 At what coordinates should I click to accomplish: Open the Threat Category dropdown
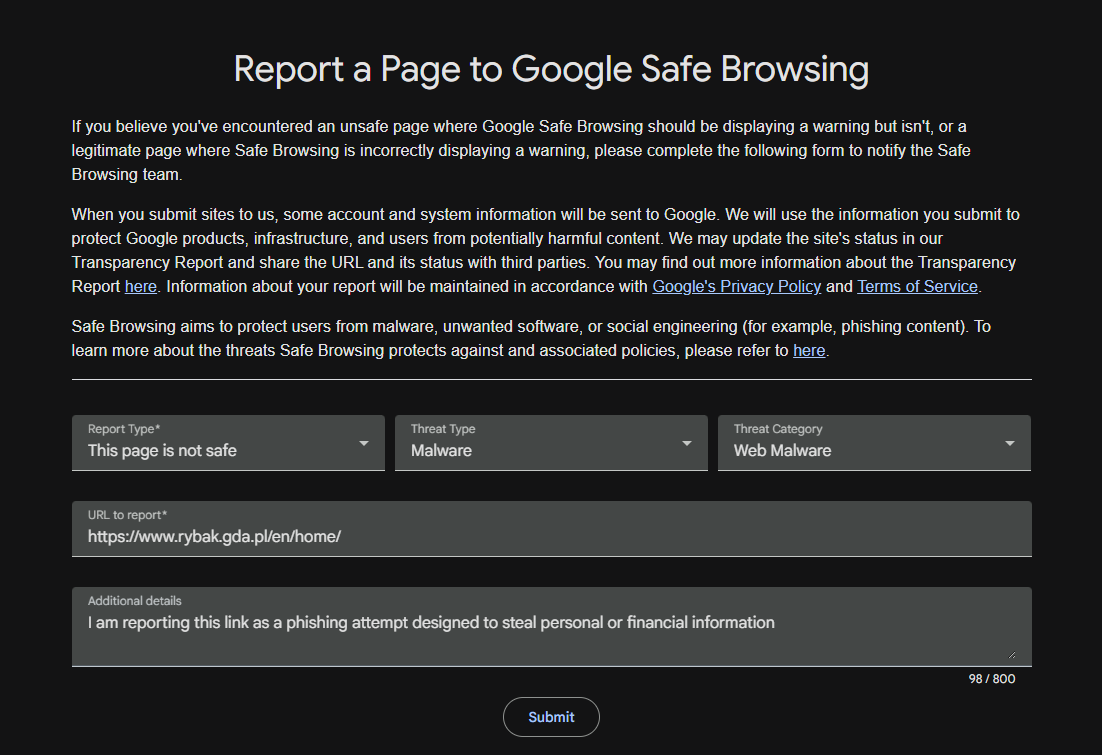point(874,443)
